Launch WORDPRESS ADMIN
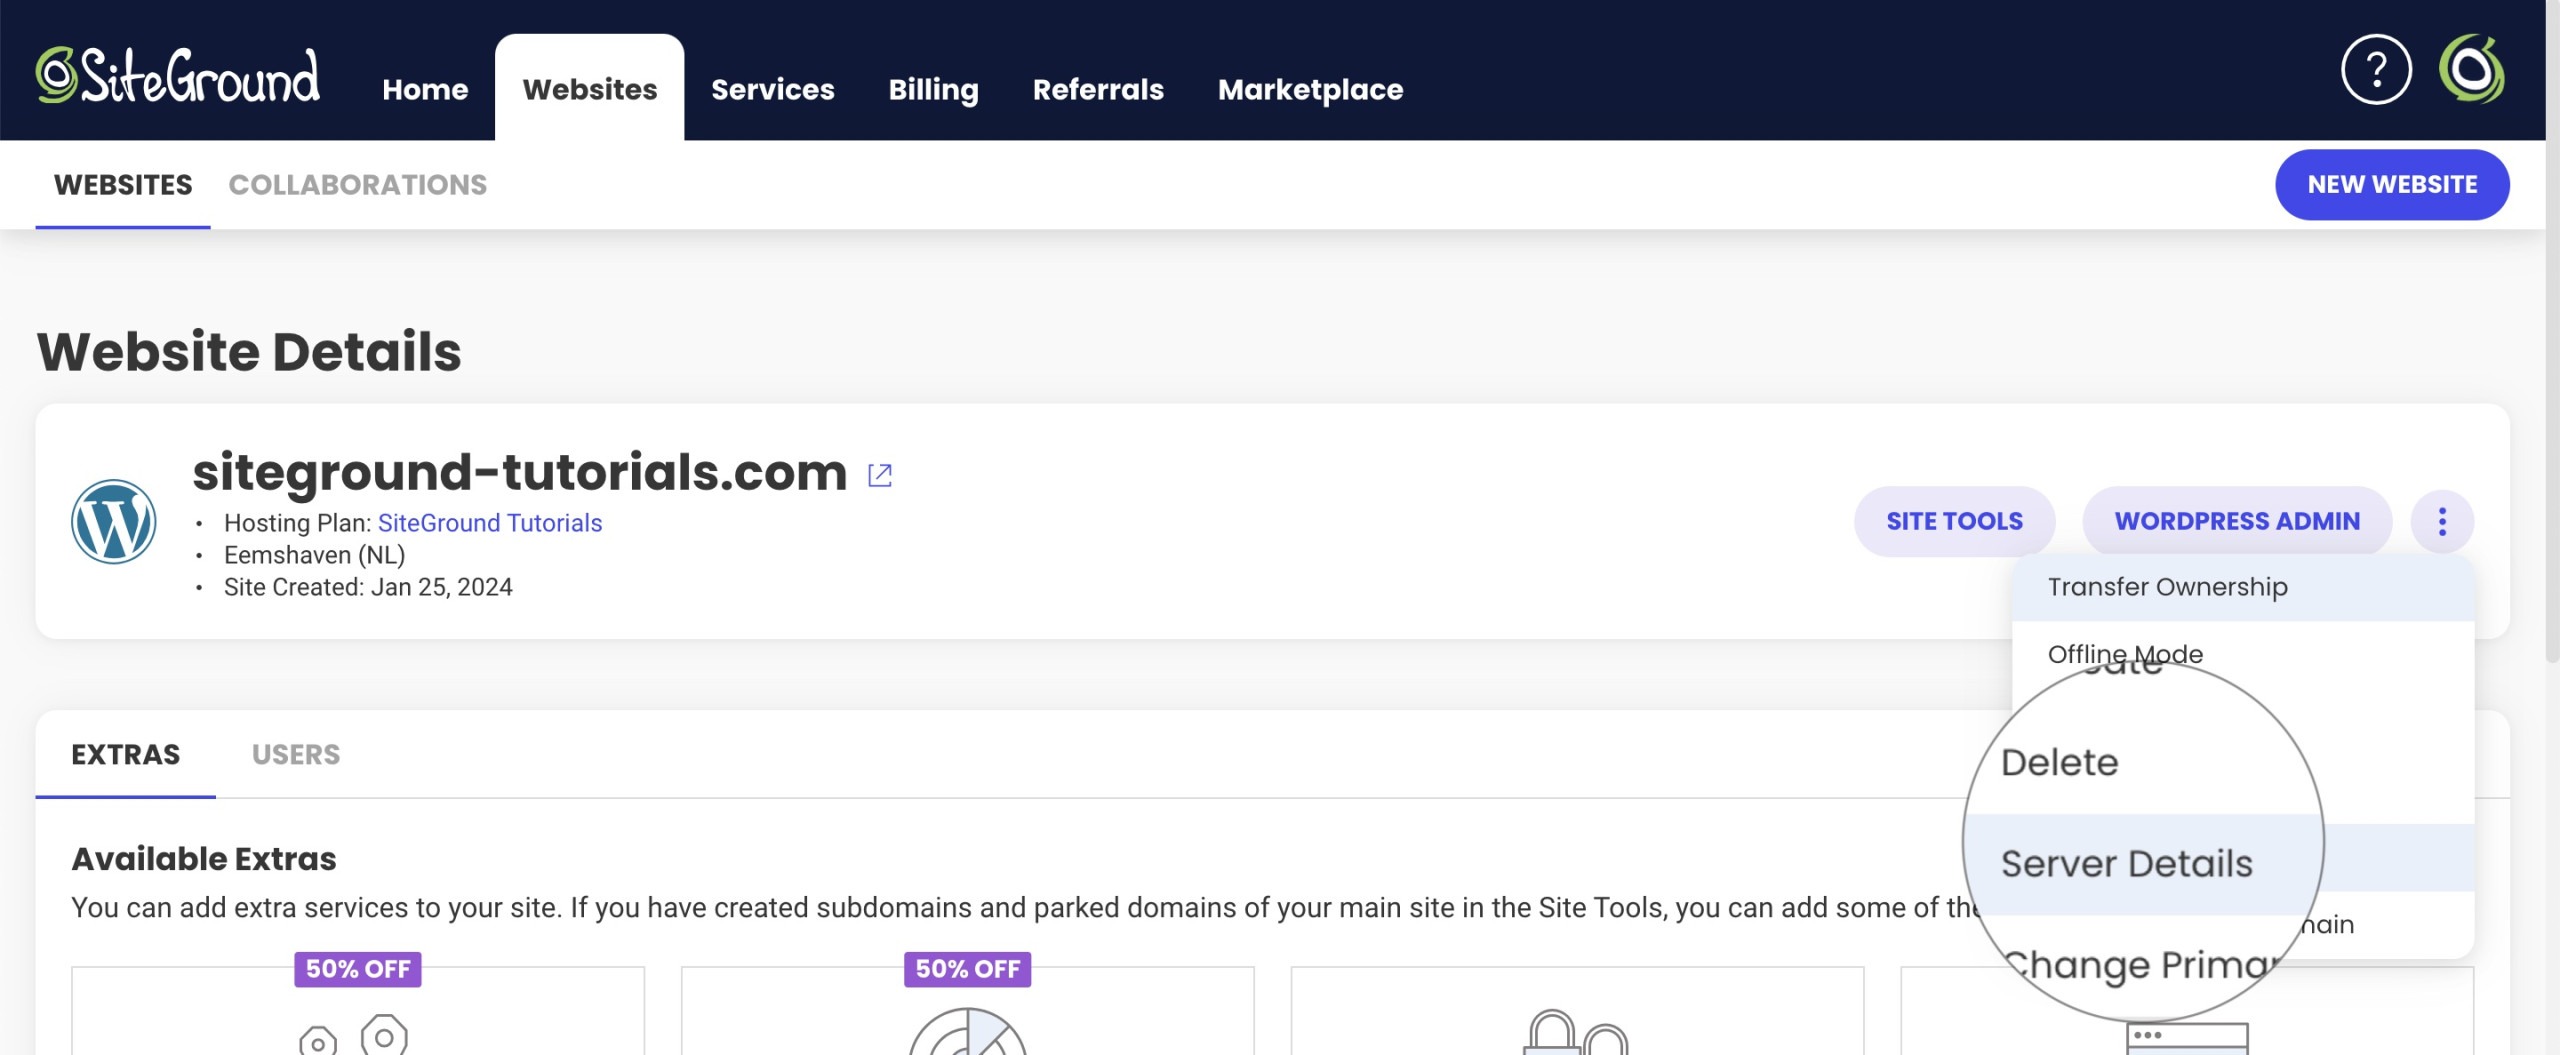 [2237, 520]
